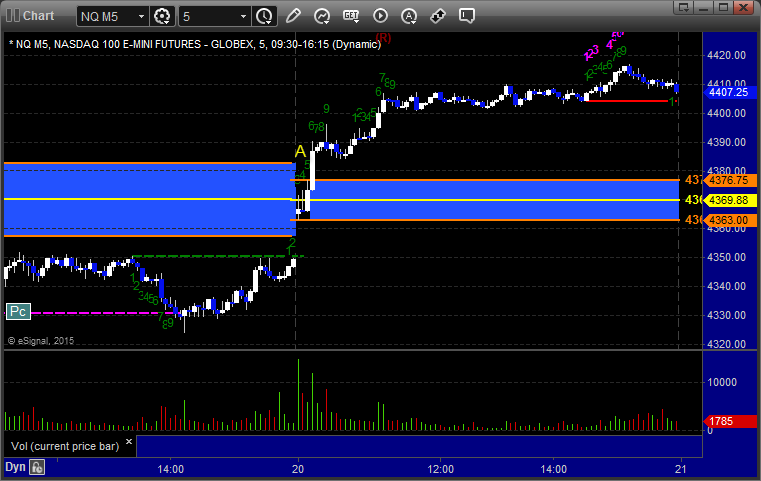
Task: Open the time template clock menu
Action: point(265,16)
